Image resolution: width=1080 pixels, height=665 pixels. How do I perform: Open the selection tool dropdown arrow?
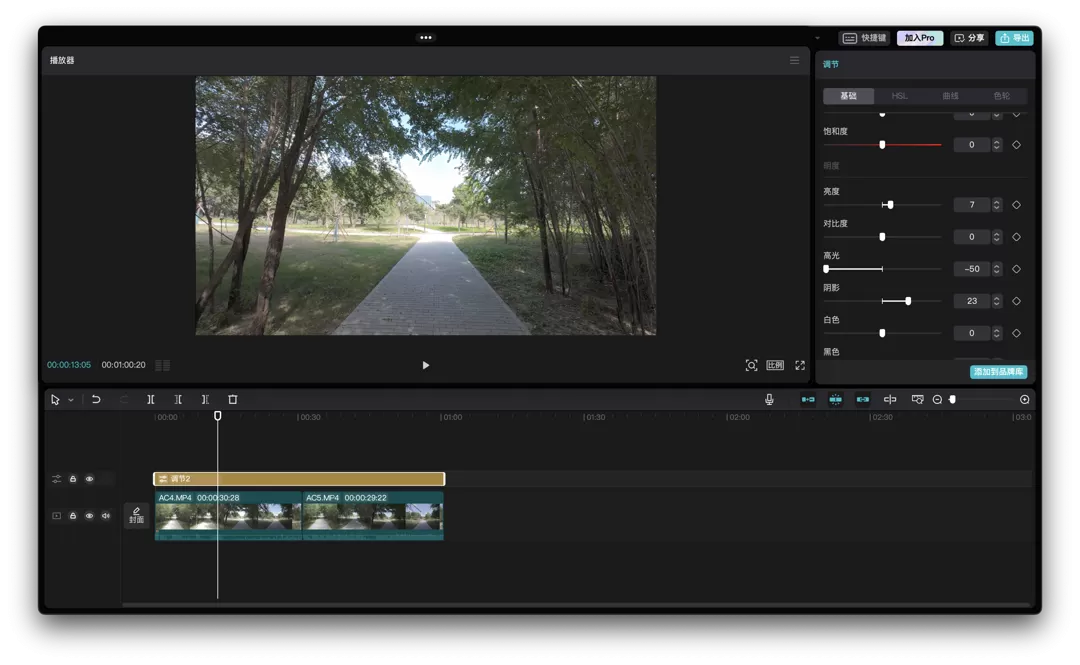point(71,400)
